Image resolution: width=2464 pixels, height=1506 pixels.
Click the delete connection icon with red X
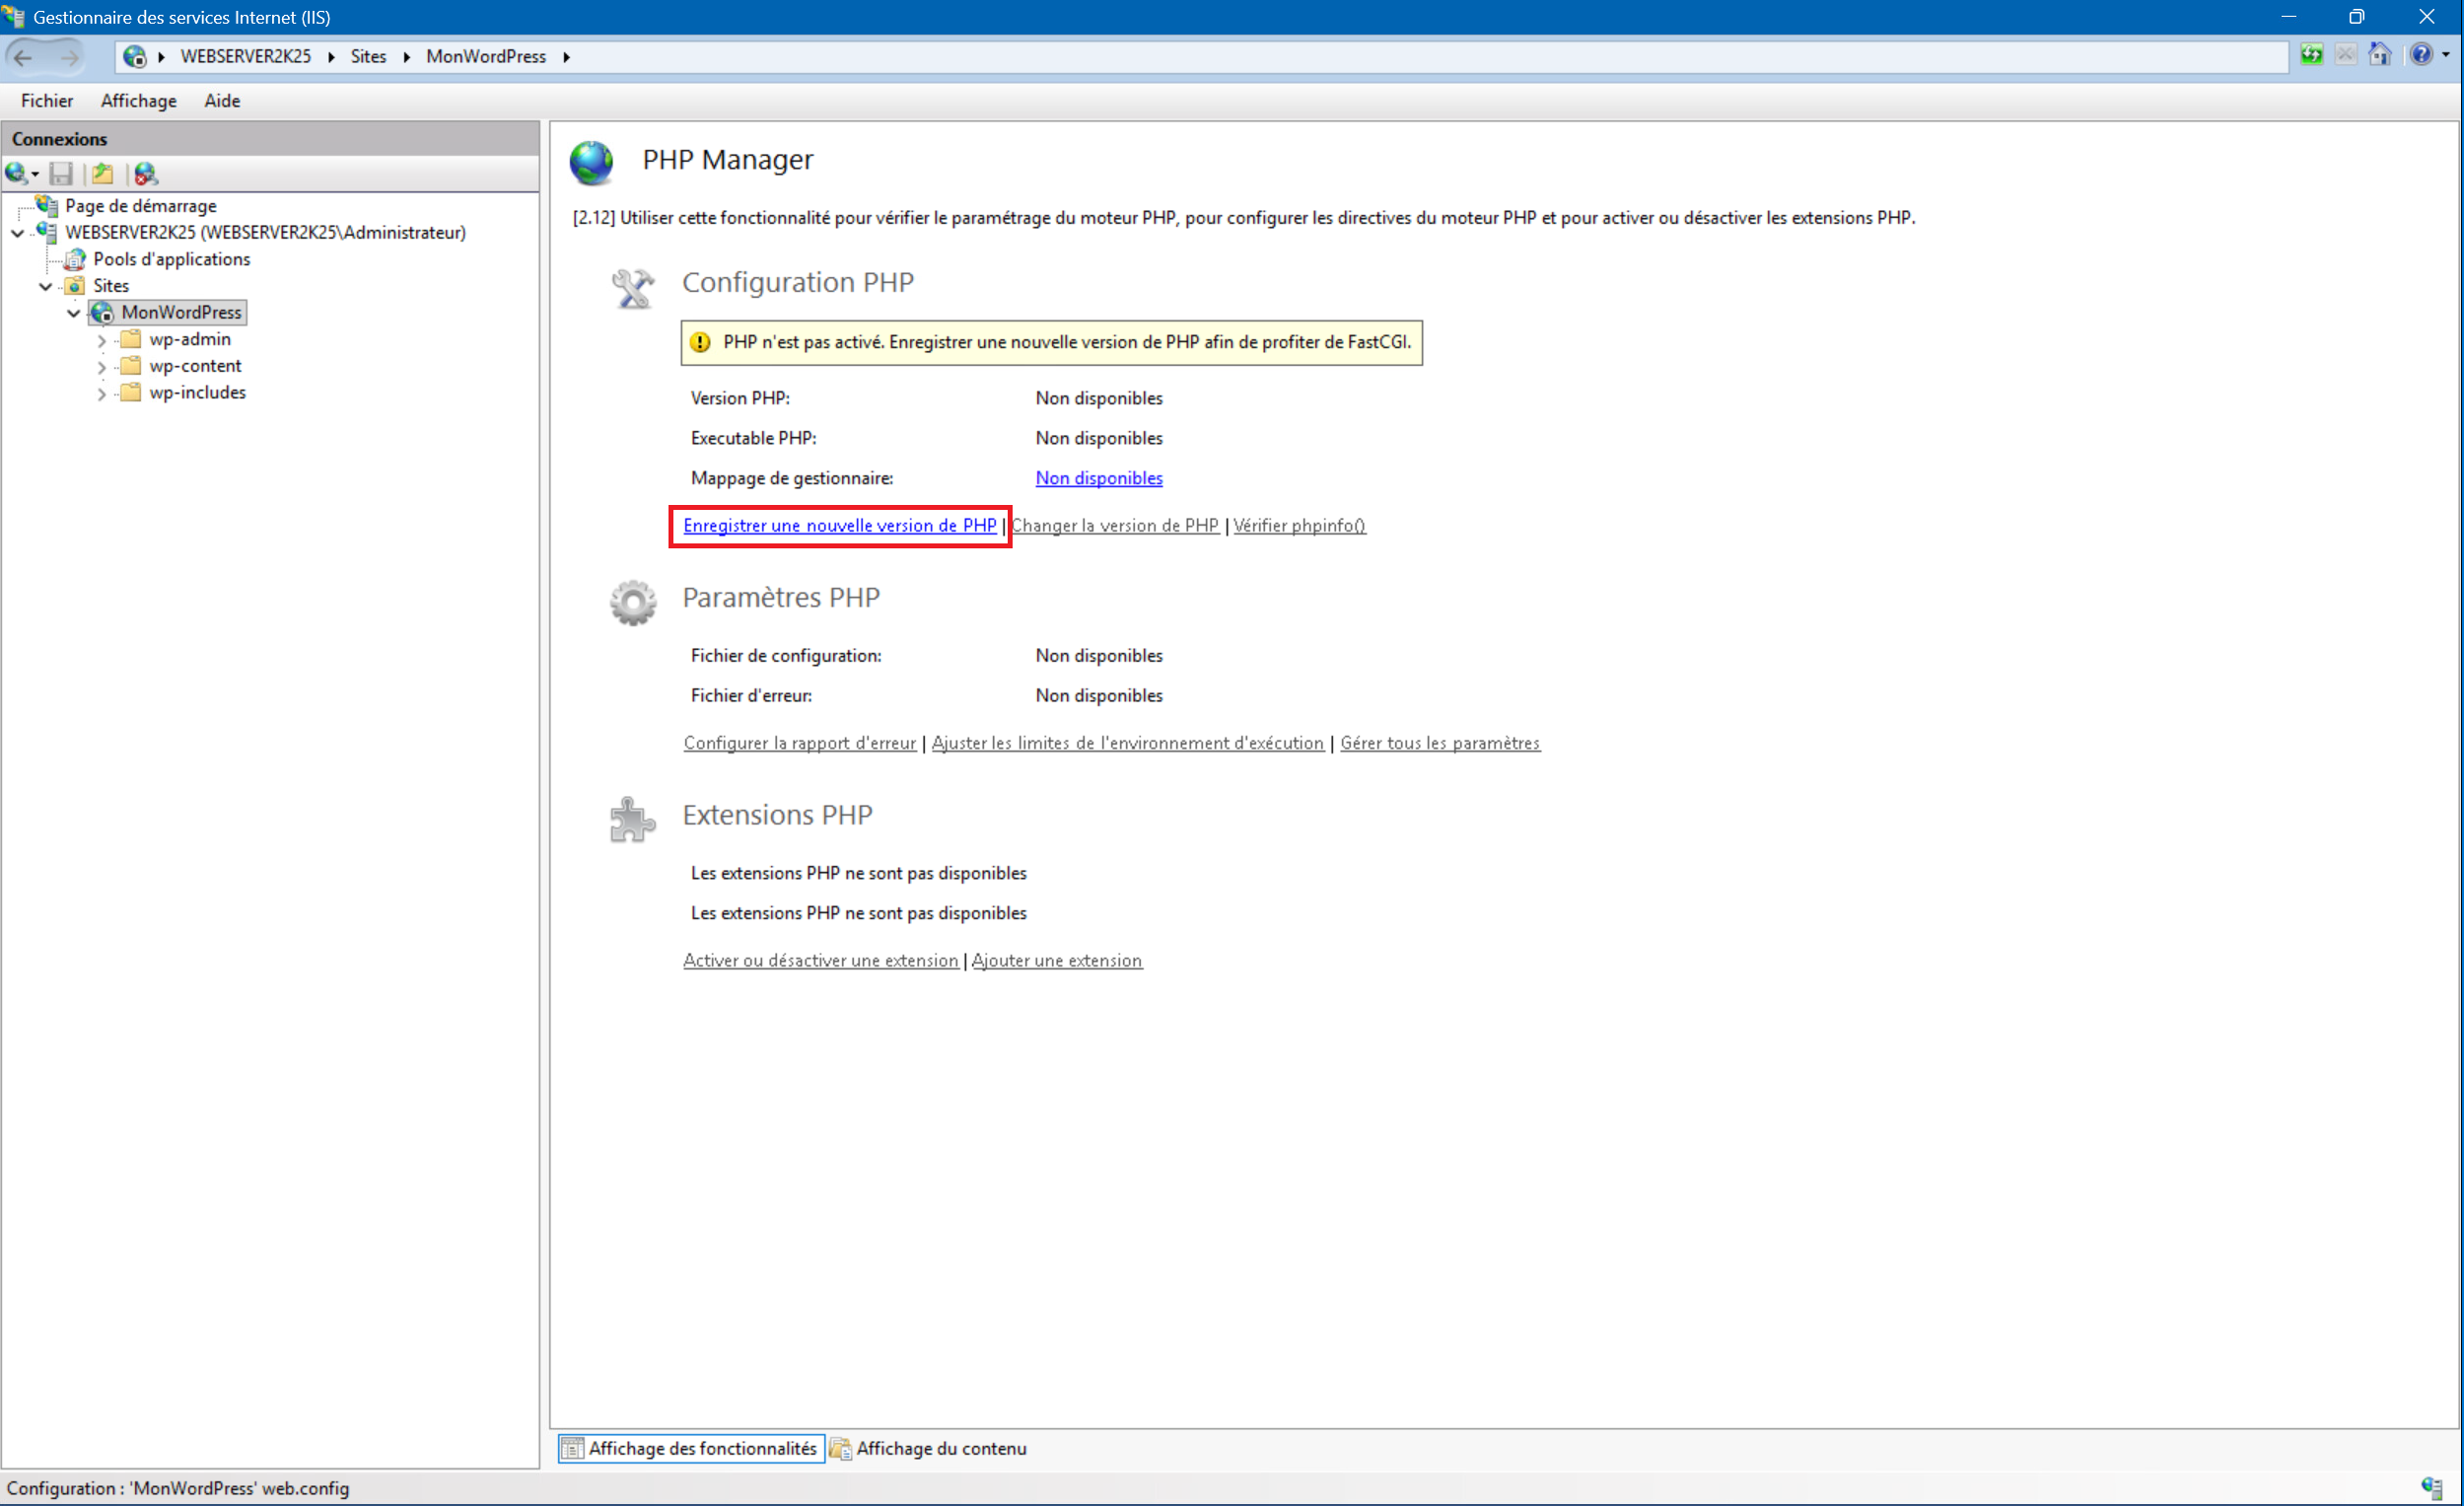tap(146, 174)
